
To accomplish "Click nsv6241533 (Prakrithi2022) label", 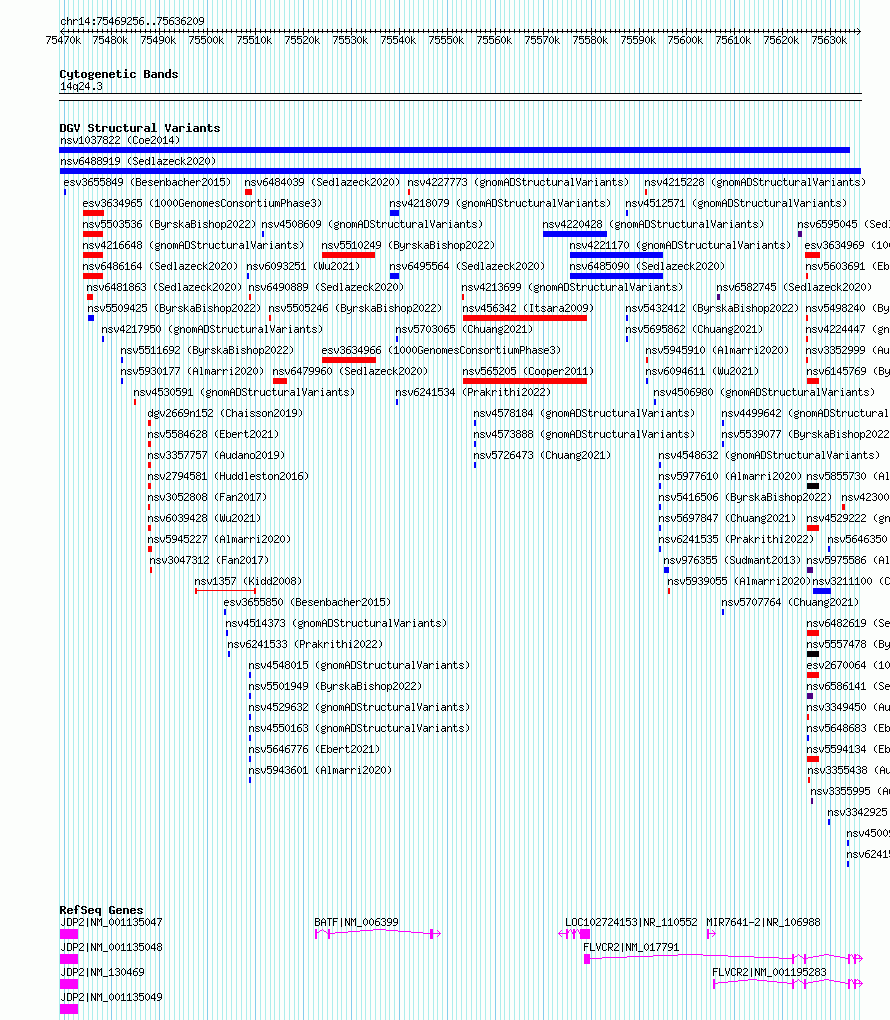I will pyautogui.click(x=305, y=644).
